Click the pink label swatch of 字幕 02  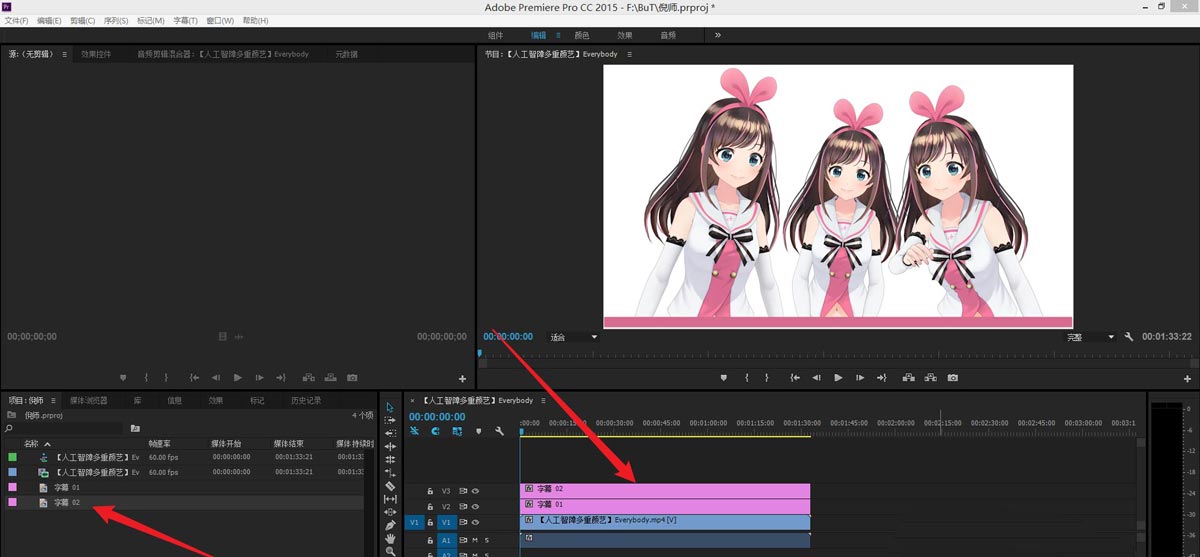pyautogui.click(x=12, y=502)
